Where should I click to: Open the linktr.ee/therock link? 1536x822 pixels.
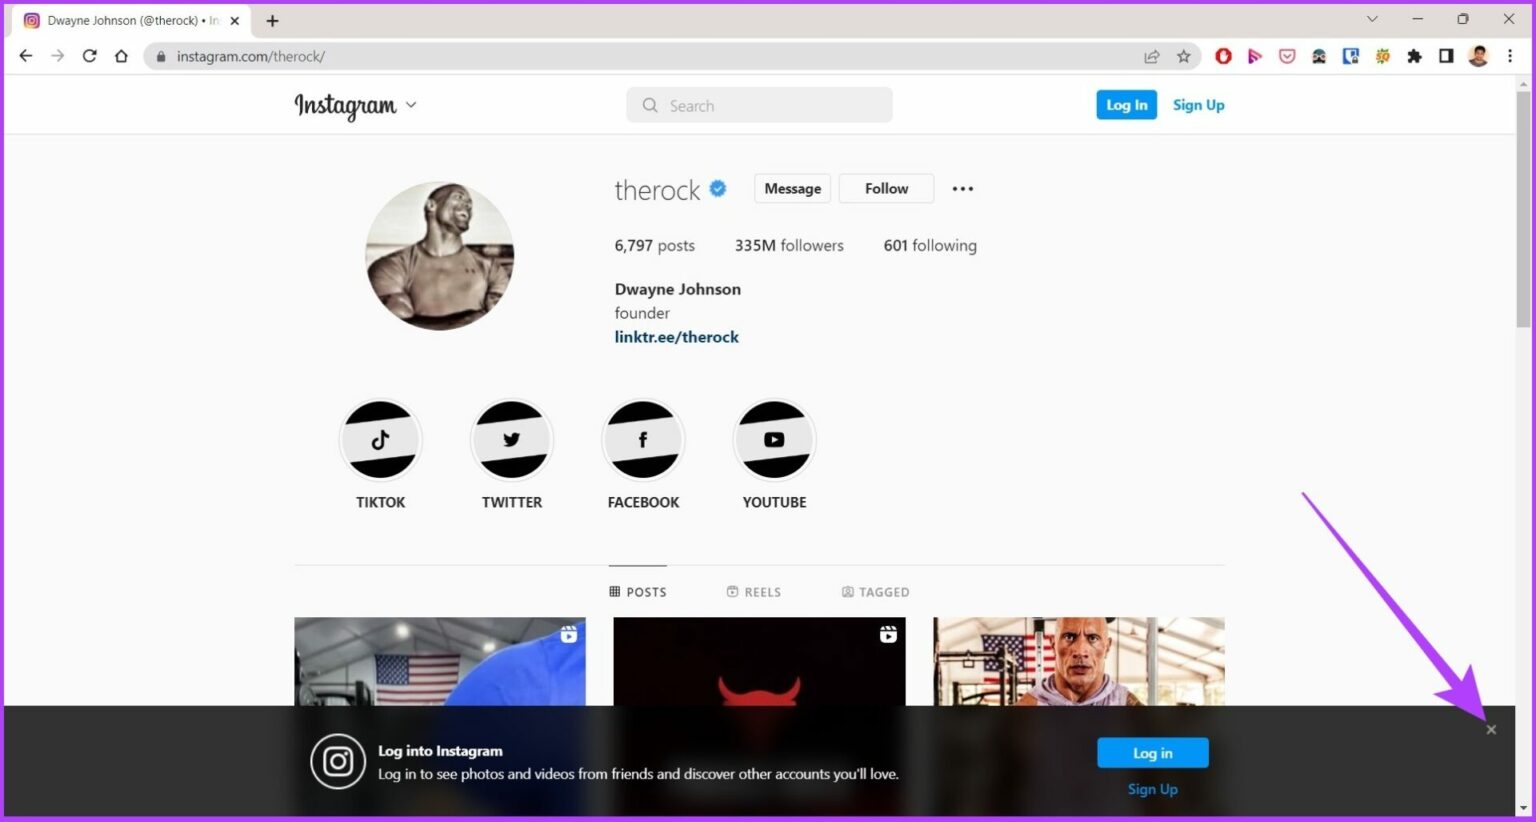point(676,337)
